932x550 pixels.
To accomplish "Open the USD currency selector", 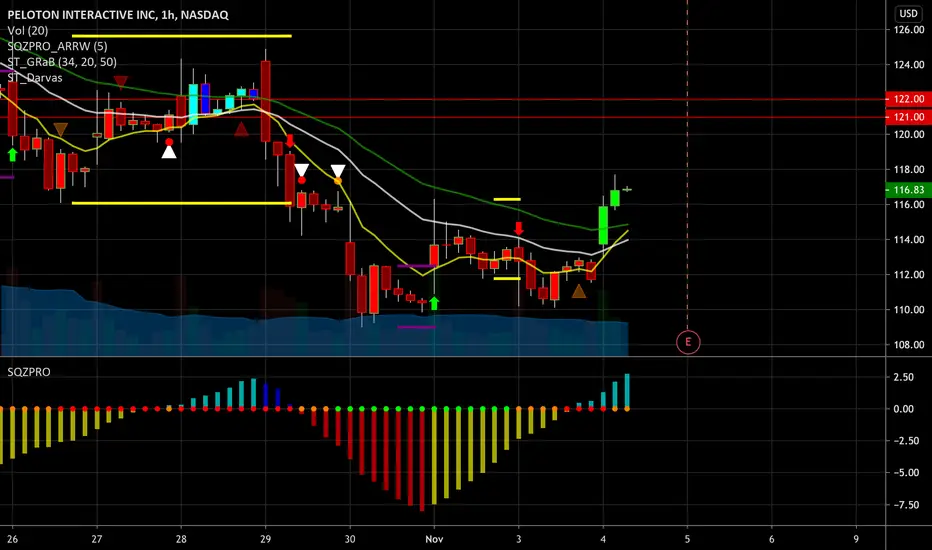I will [x=908, y=13].
